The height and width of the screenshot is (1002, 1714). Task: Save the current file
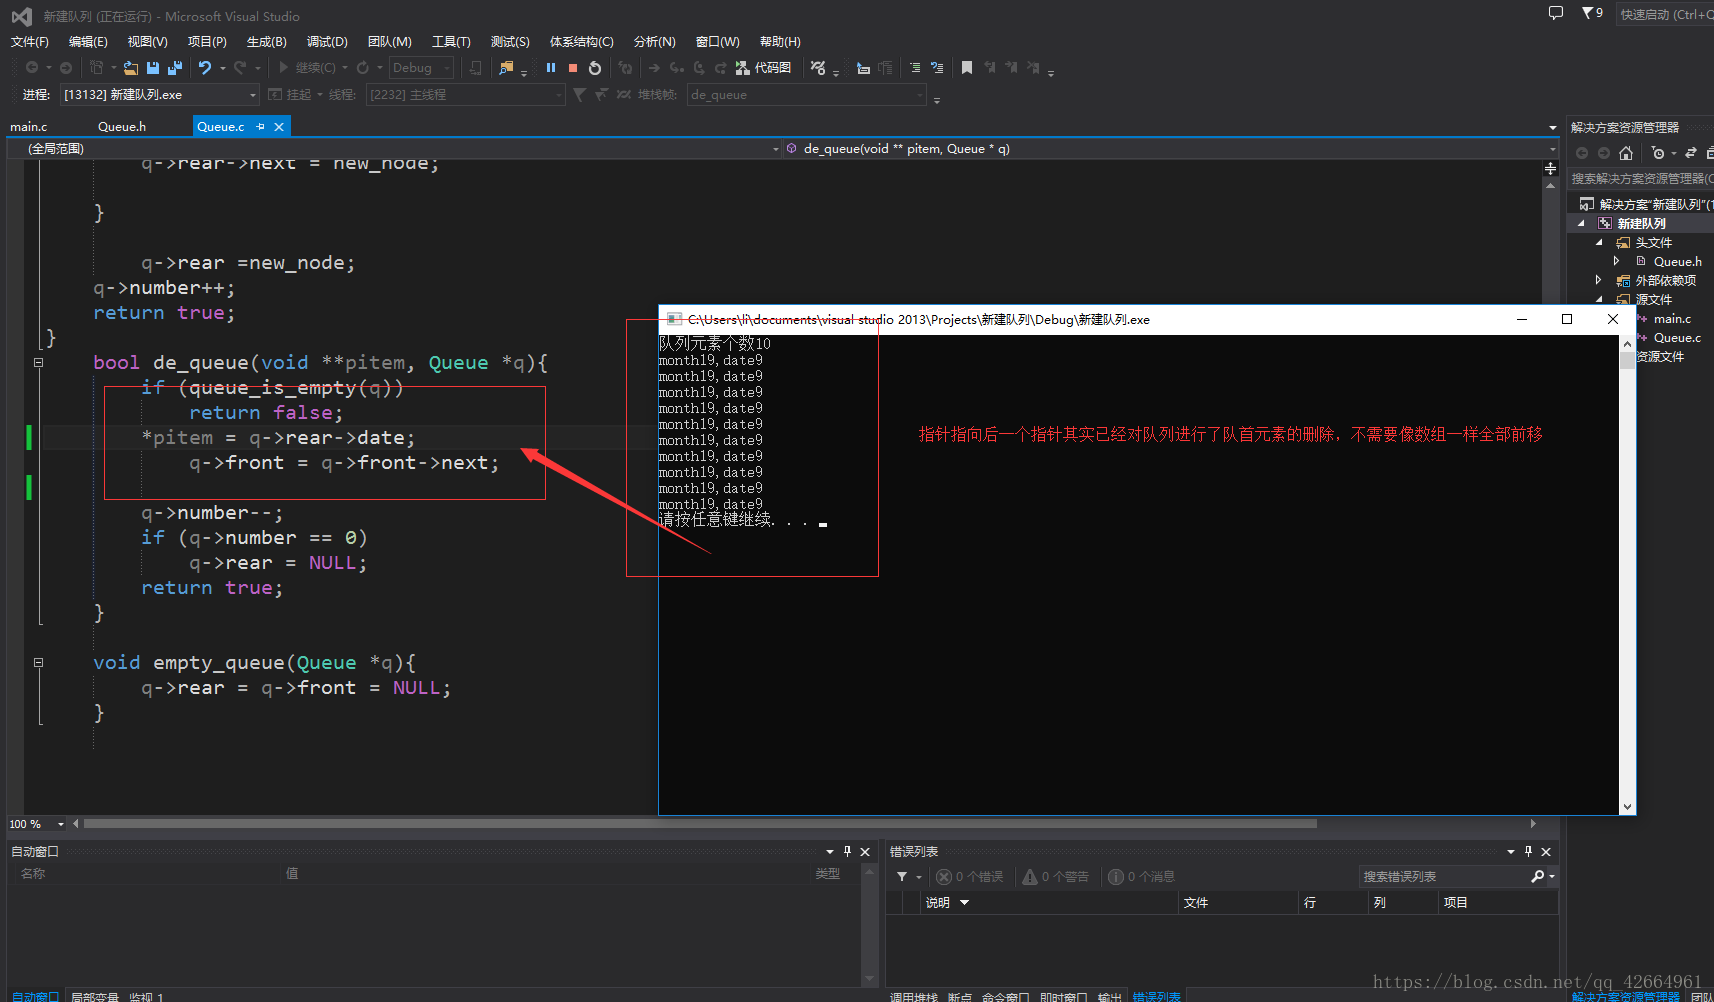click(x=153, y=68)
